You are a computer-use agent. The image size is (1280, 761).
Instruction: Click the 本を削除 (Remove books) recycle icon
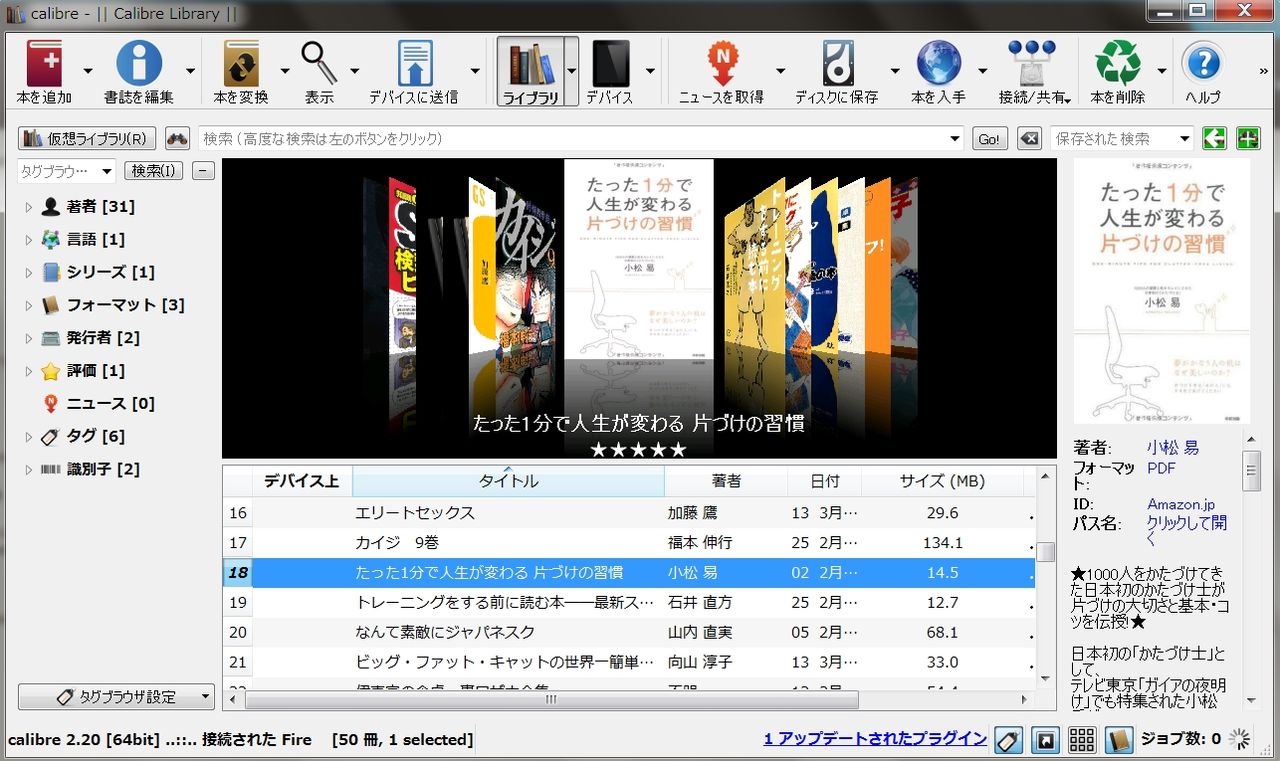coord(1118,63)
